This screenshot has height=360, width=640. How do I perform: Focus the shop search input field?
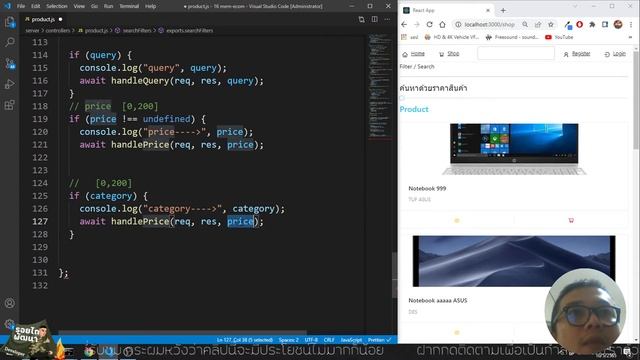(x=516, y=53)
